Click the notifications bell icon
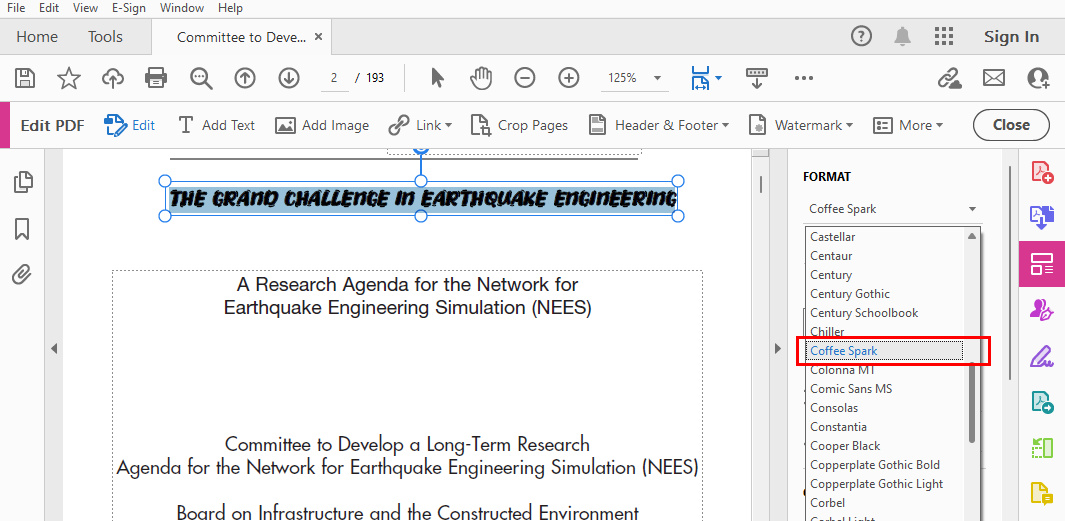 point(902,37)
